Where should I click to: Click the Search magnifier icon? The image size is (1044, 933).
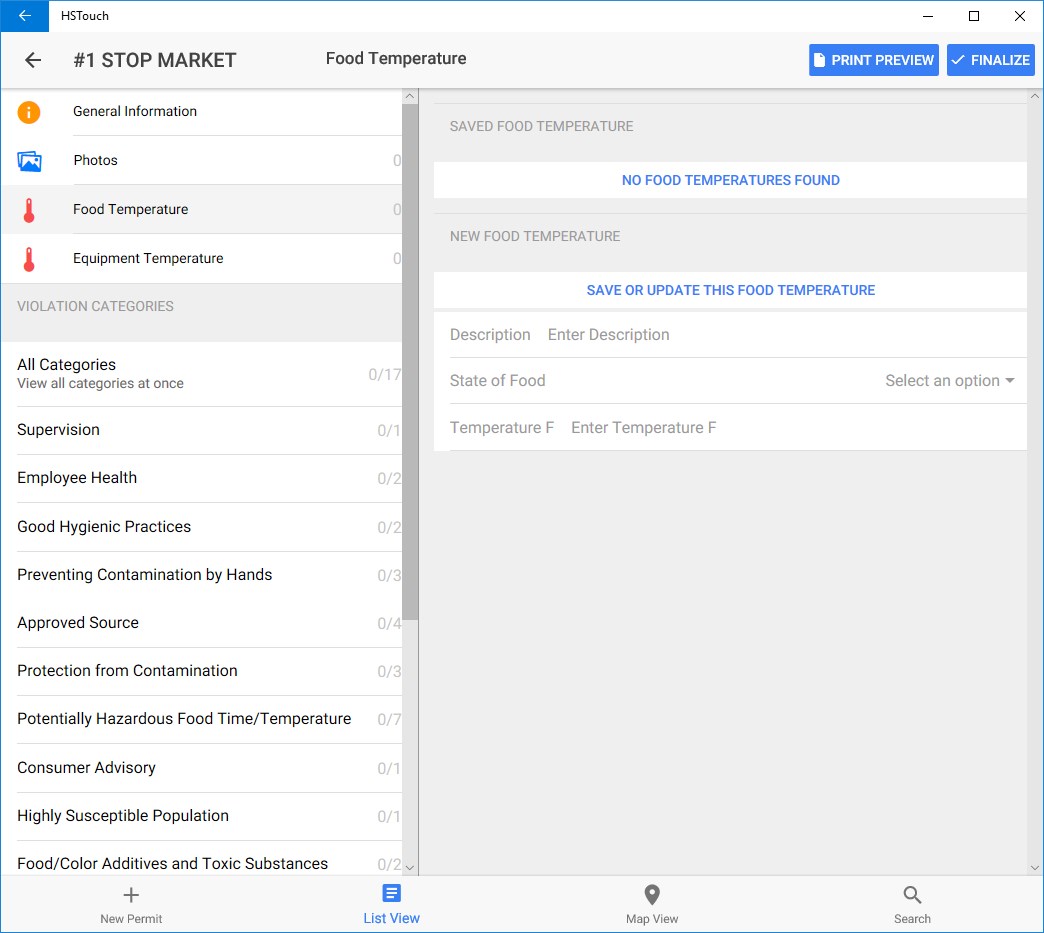tap(912, 894)
